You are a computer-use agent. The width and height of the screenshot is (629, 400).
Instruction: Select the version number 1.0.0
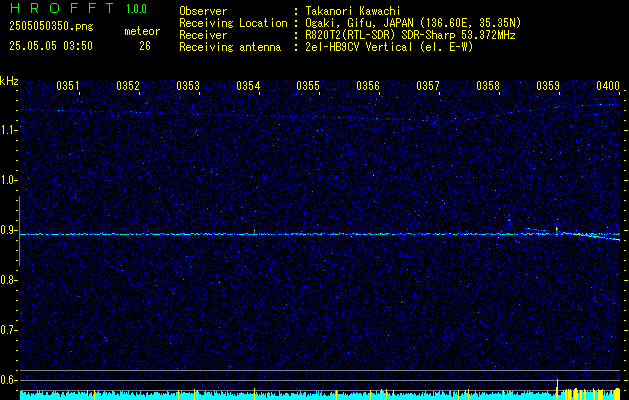click(x=136, y=9)
